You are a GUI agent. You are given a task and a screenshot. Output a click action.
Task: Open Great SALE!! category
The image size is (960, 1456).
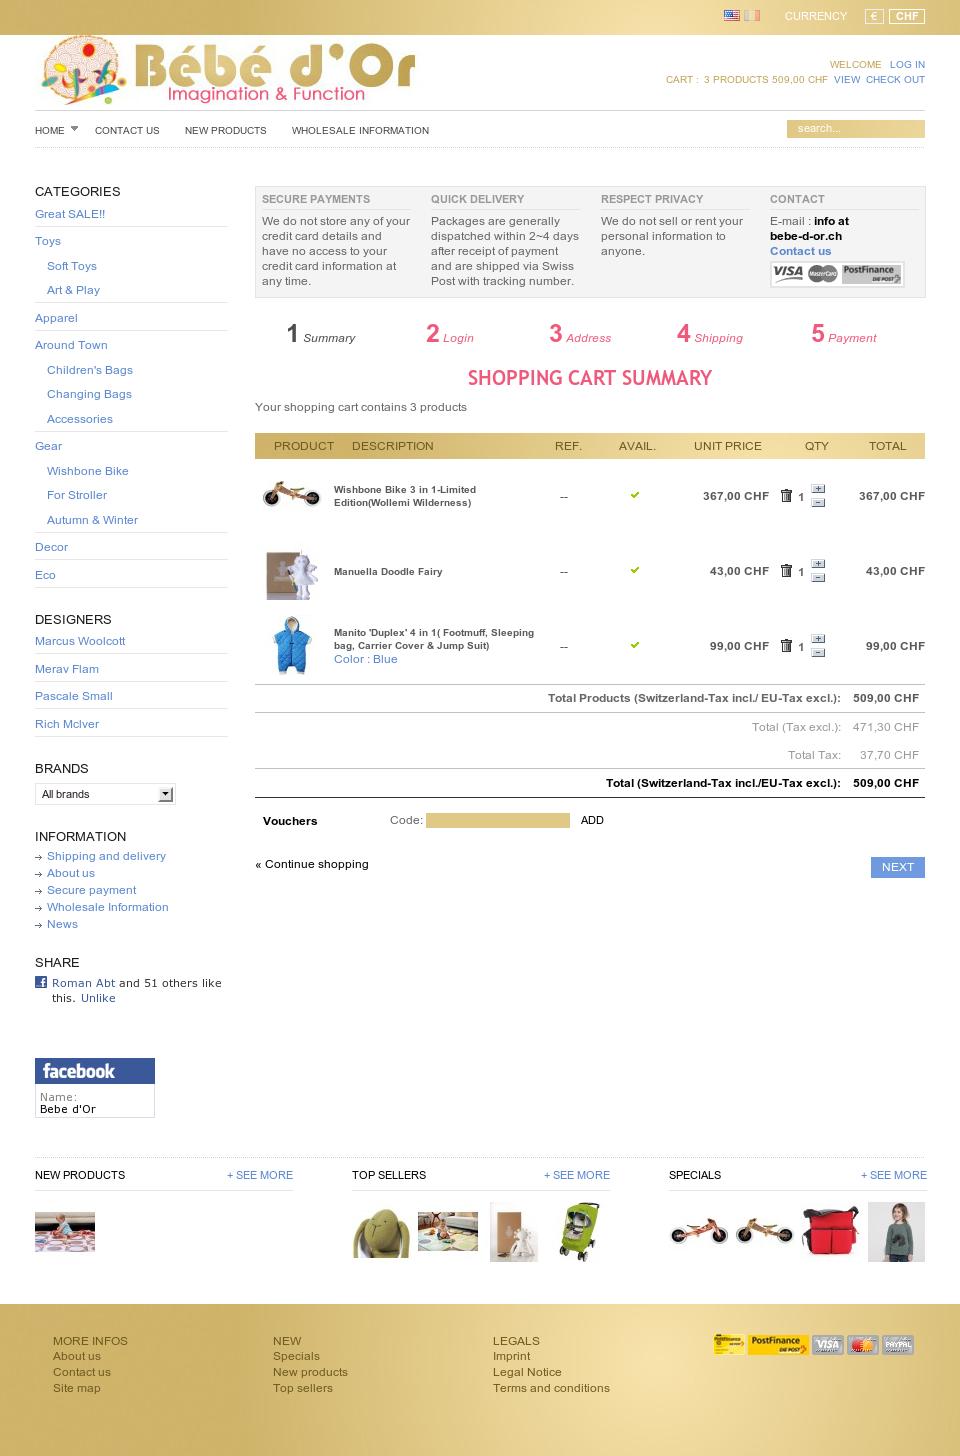coord(70,214)
